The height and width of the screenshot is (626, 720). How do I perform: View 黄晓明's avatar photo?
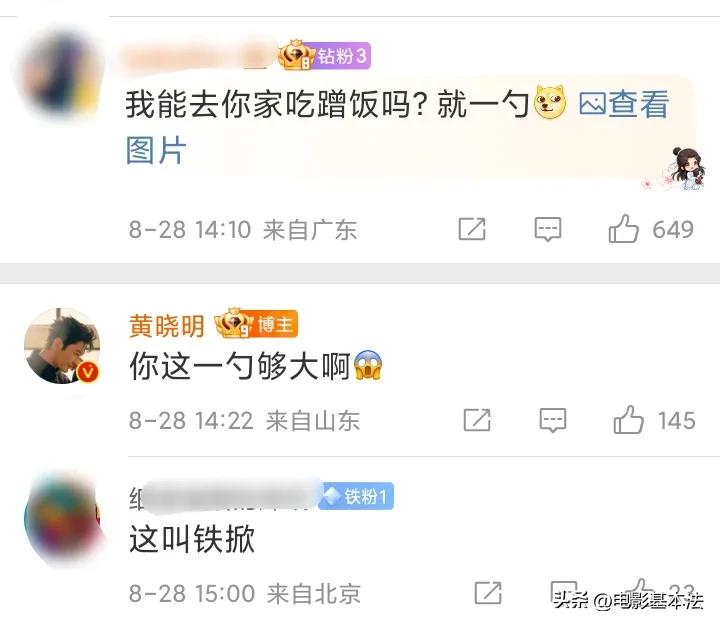pyautogui.click(x=62, y=346)
